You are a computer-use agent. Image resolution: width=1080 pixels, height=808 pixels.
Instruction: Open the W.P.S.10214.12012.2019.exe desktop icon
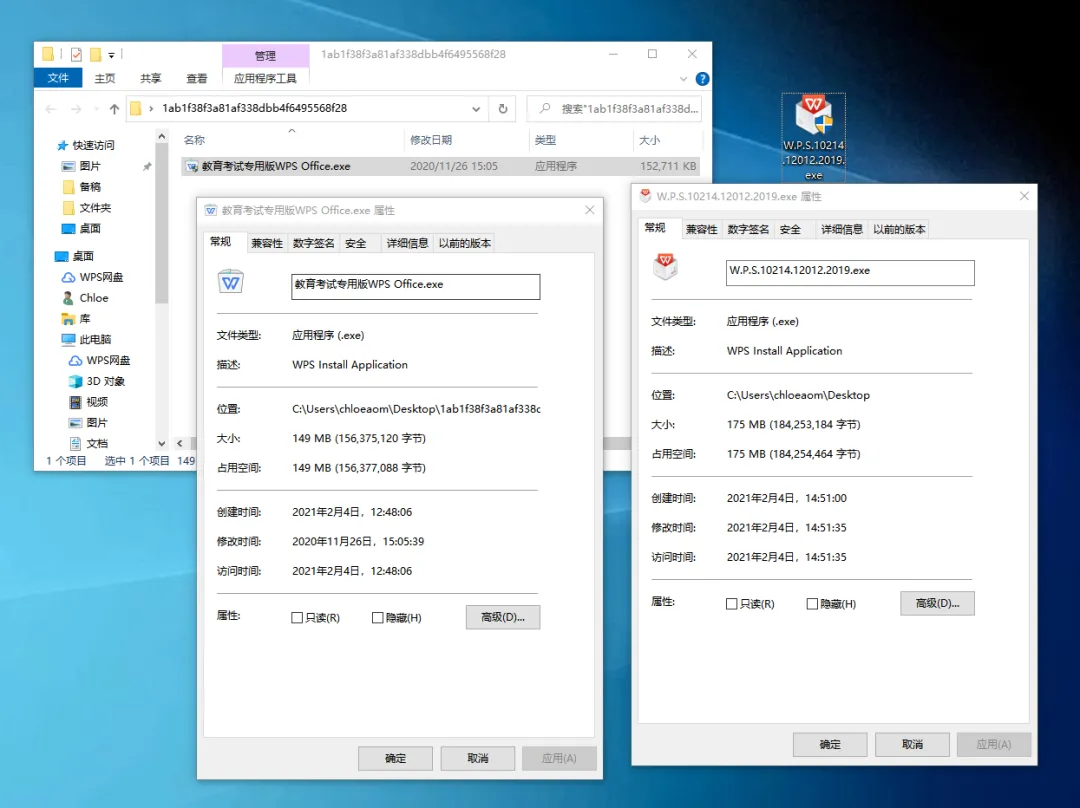813,137
